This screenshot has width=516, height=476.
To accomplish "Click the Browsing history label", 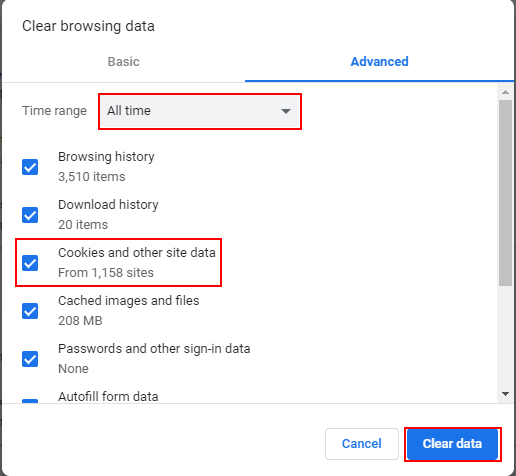I will (106, 157).
